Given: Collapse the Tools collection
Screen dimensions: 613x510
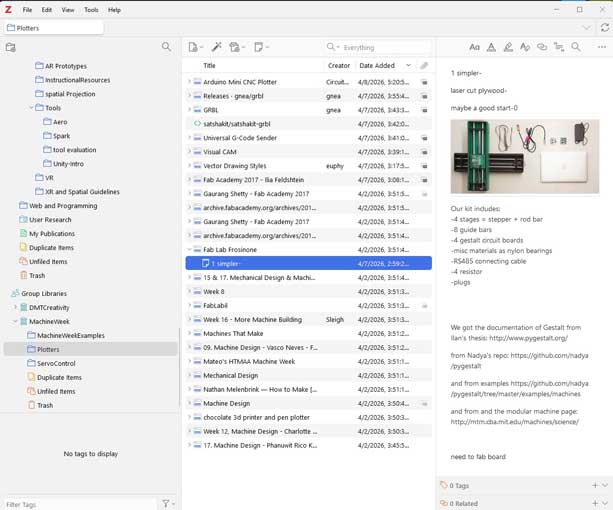Looking at the screenshot, I should pyautogui.click(x=32, y=108).
